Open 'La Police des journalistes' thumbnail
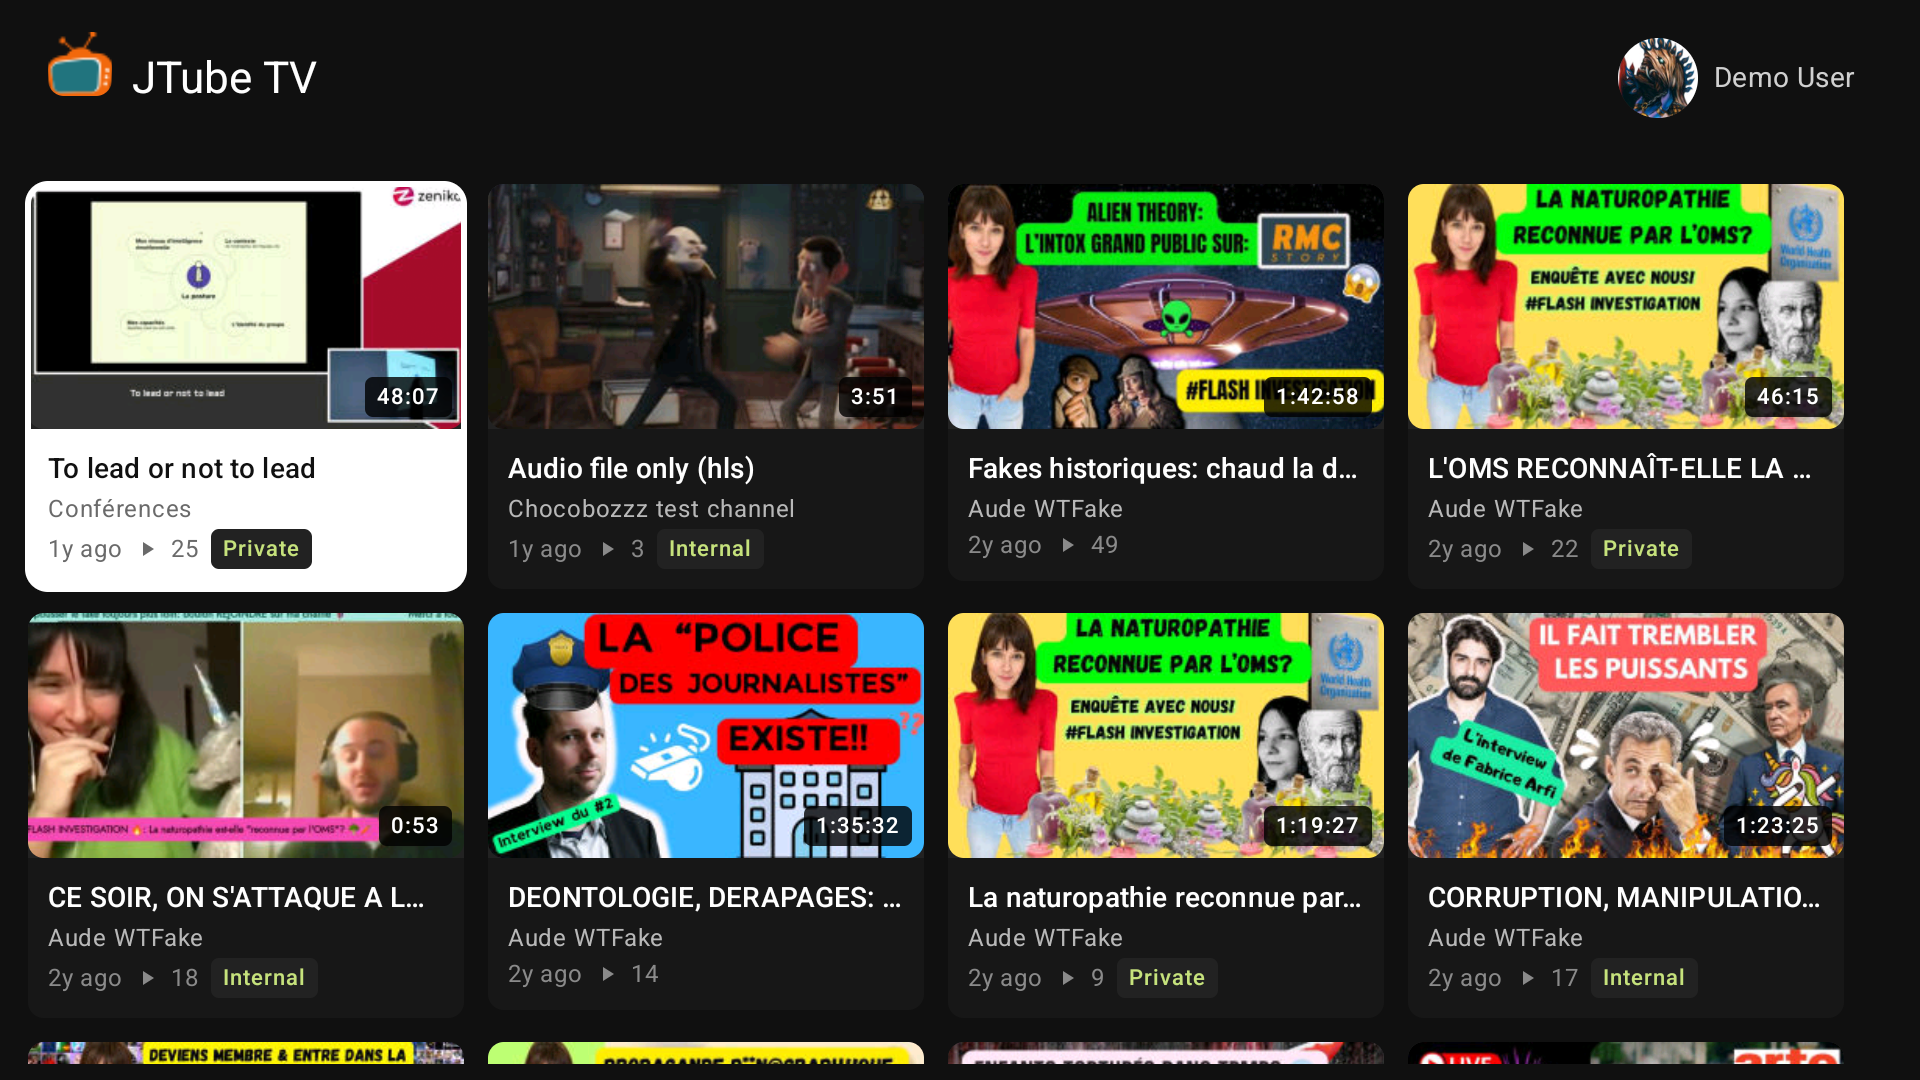This screenshot has height=1080, width=1920. [x=706, y=736]
